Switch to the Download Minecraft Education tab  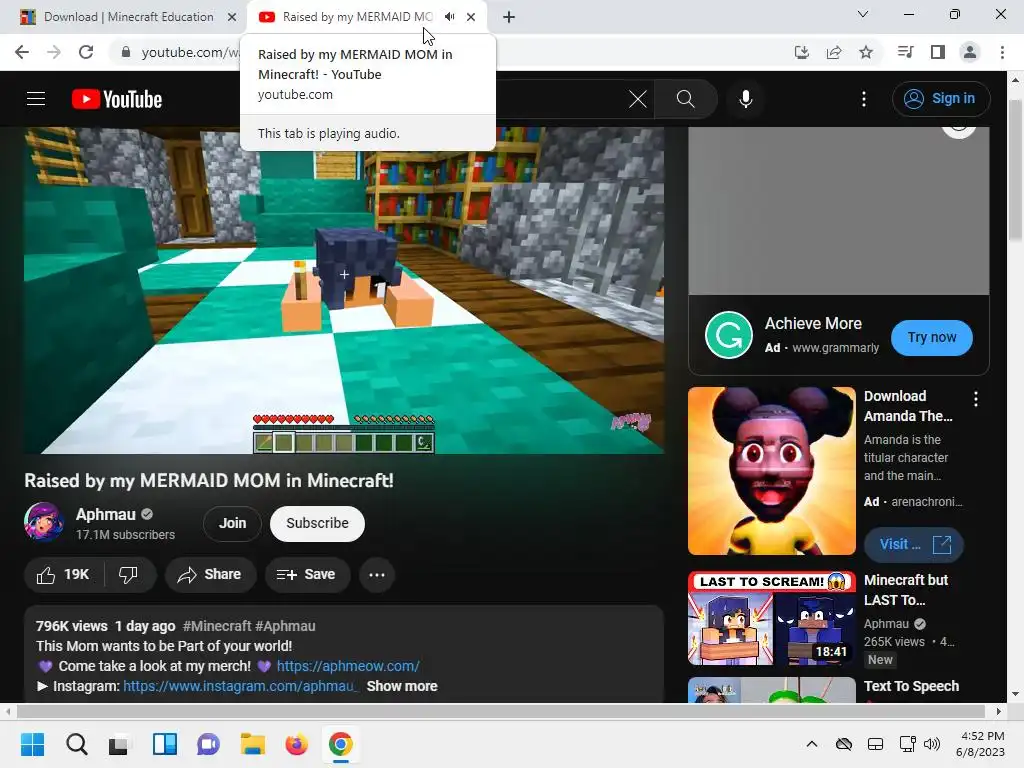coord(129,17)
